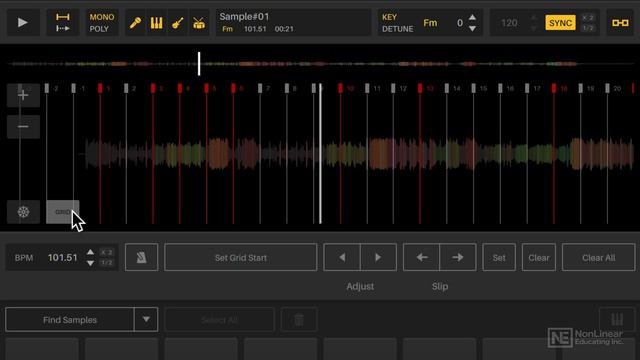The width and height of the screenshot is (640, 360).
Task: Halve the BPM with 1/2 button
Action: (107, 263)
